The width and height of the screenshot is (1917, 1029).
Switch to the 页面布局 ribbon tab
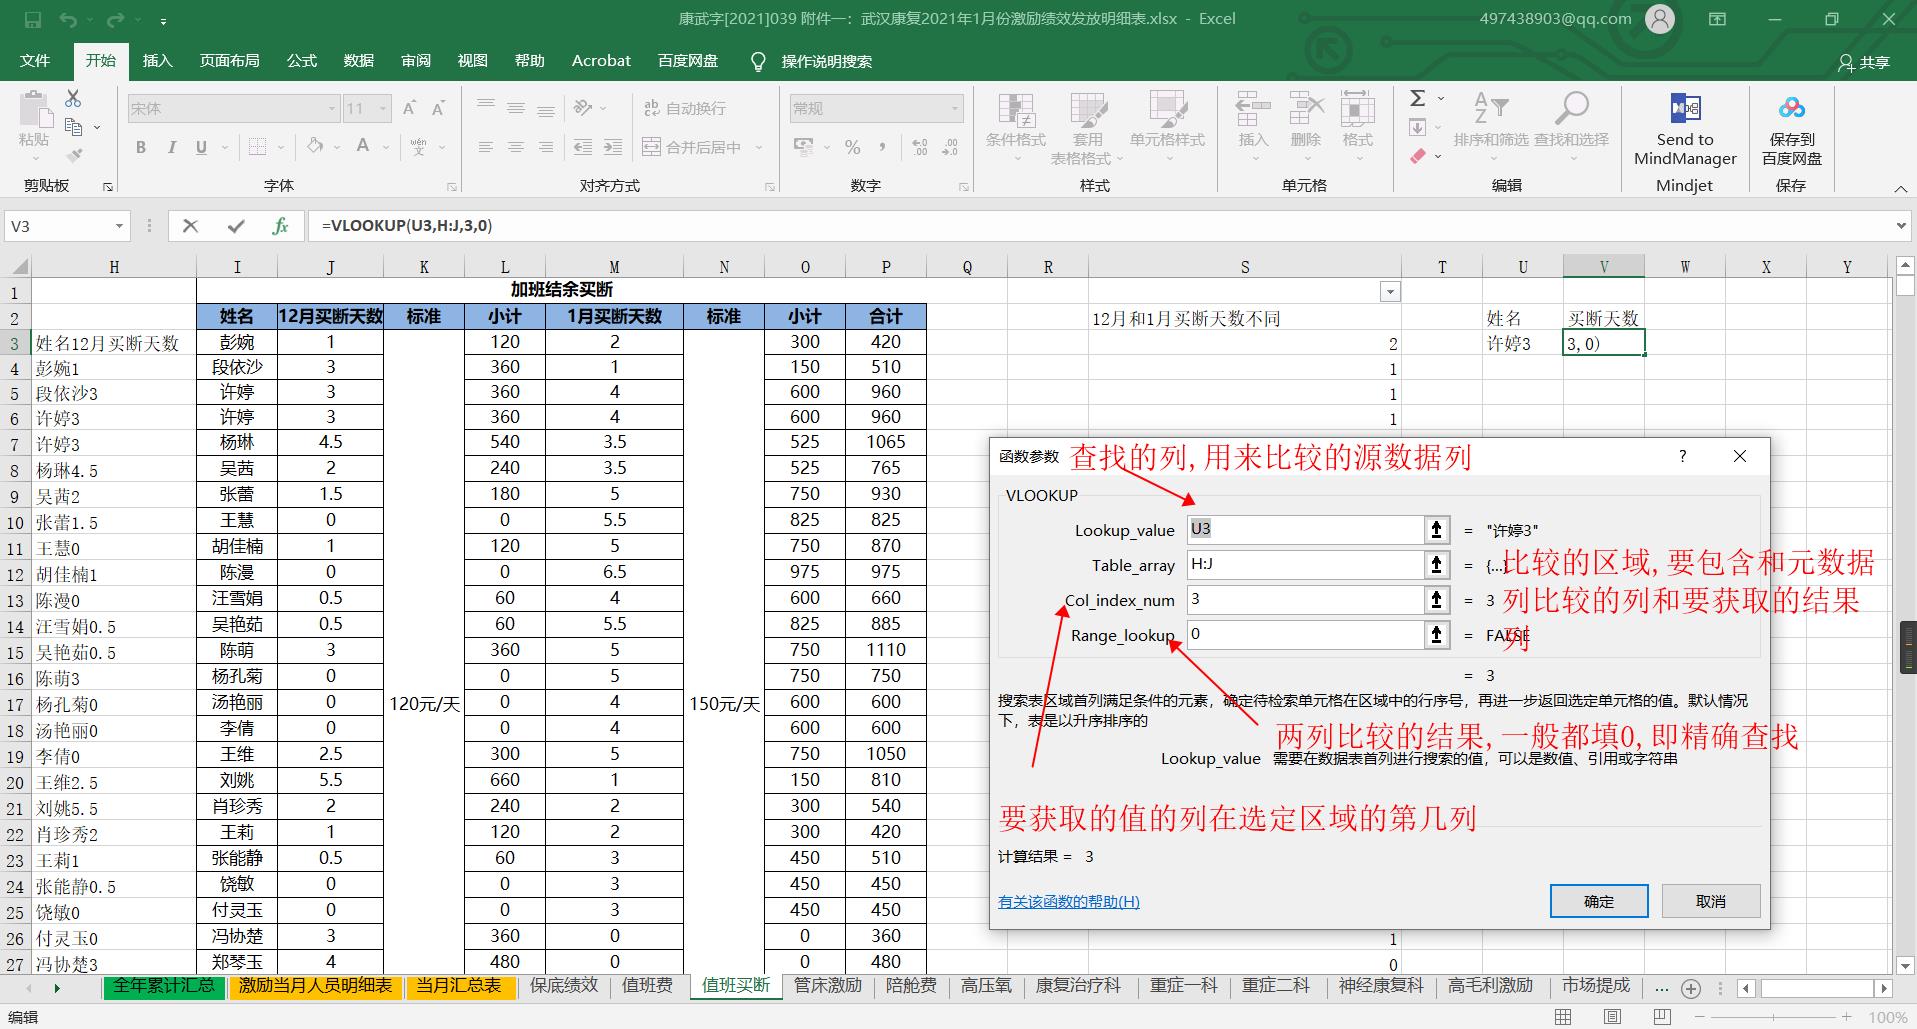pos(230,61)
